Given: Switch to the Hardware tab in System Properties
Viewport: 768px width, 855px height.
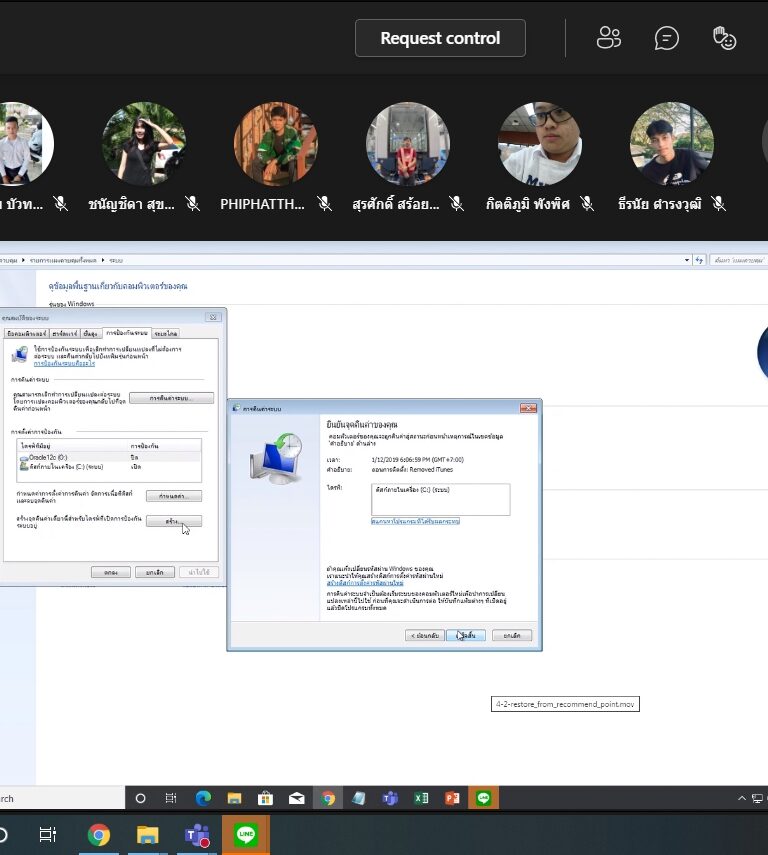Looking at the screenshot, I should (65, 333).
